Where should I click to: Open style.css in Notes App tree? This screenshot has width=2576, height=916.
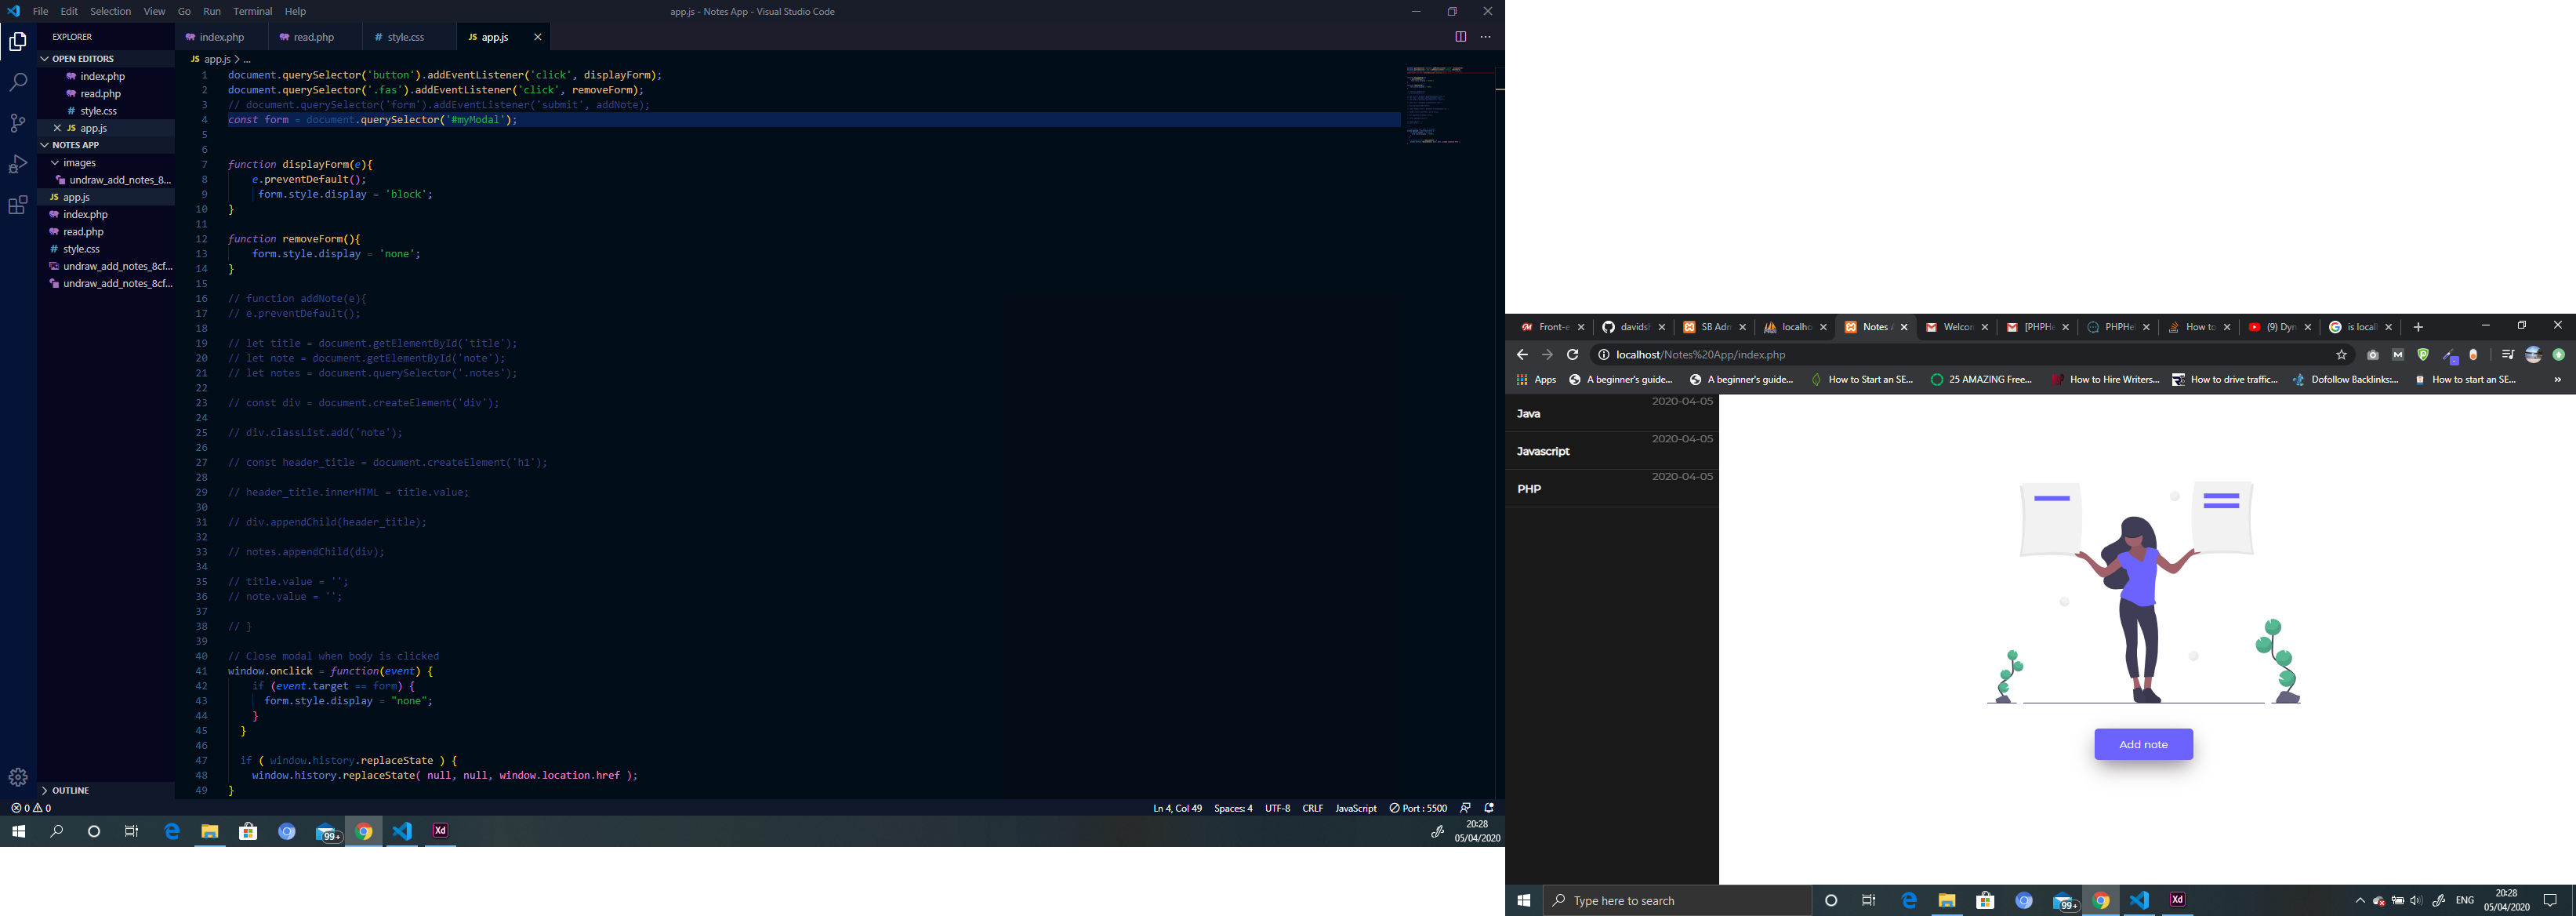click(x=107, y=249)
